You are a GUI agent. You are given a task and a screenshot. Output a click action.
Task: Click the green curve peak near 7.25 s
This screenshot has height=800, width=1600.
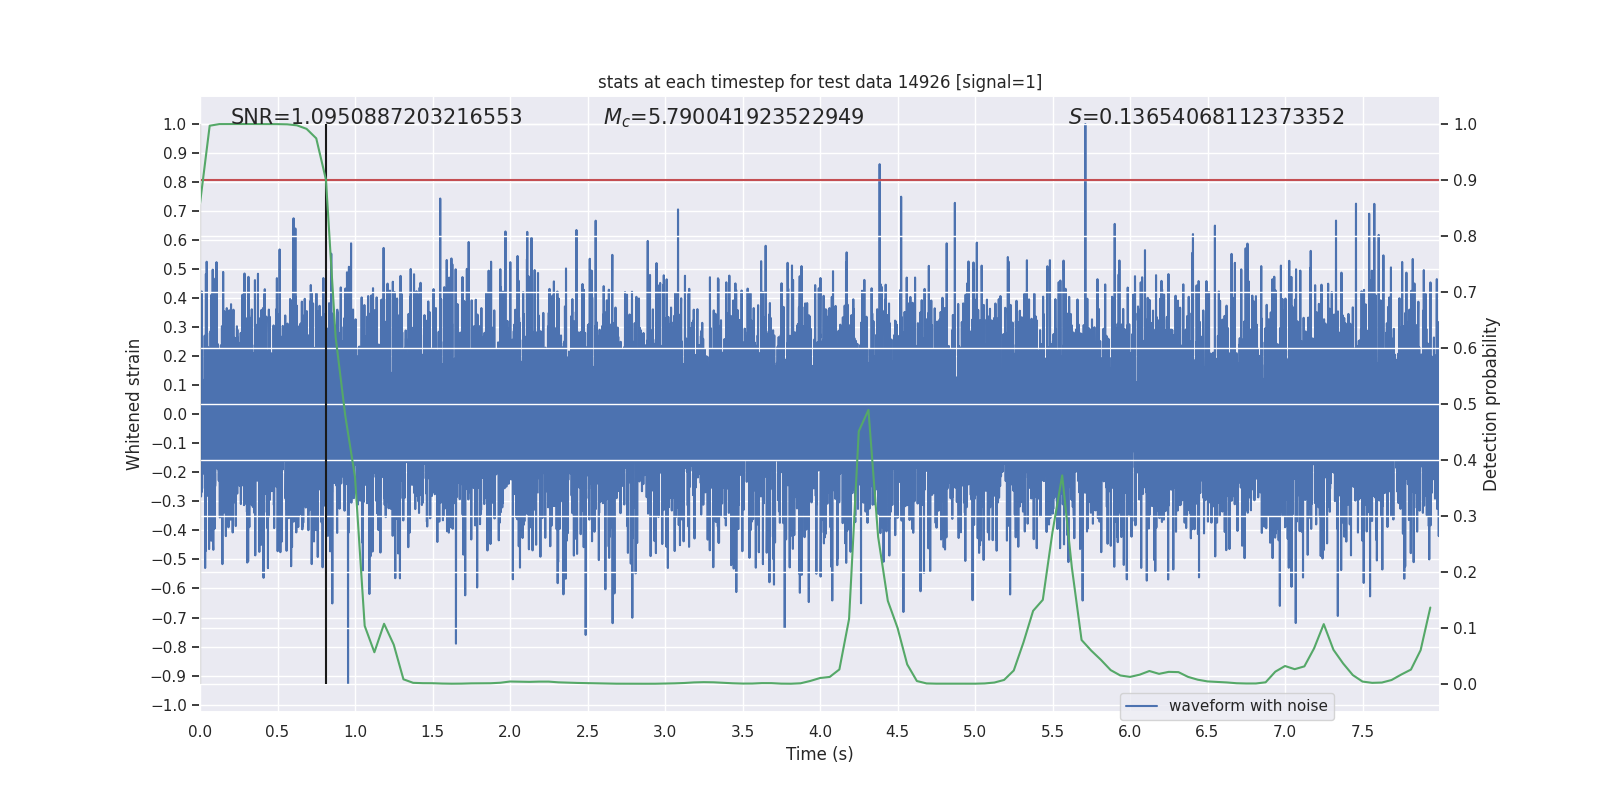(x=1323, y=625)
